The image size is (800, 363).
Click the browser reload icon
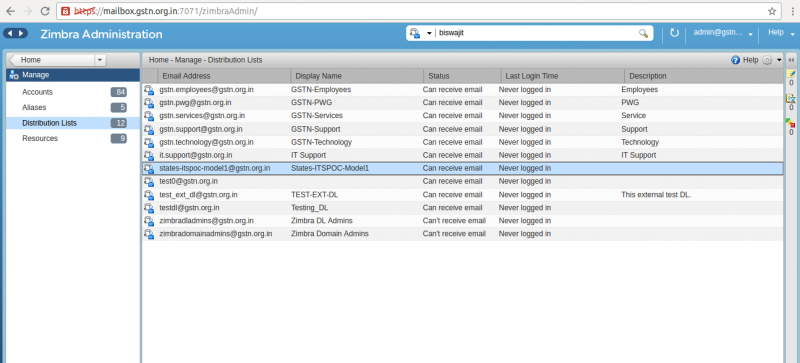[x=45, y=11]
